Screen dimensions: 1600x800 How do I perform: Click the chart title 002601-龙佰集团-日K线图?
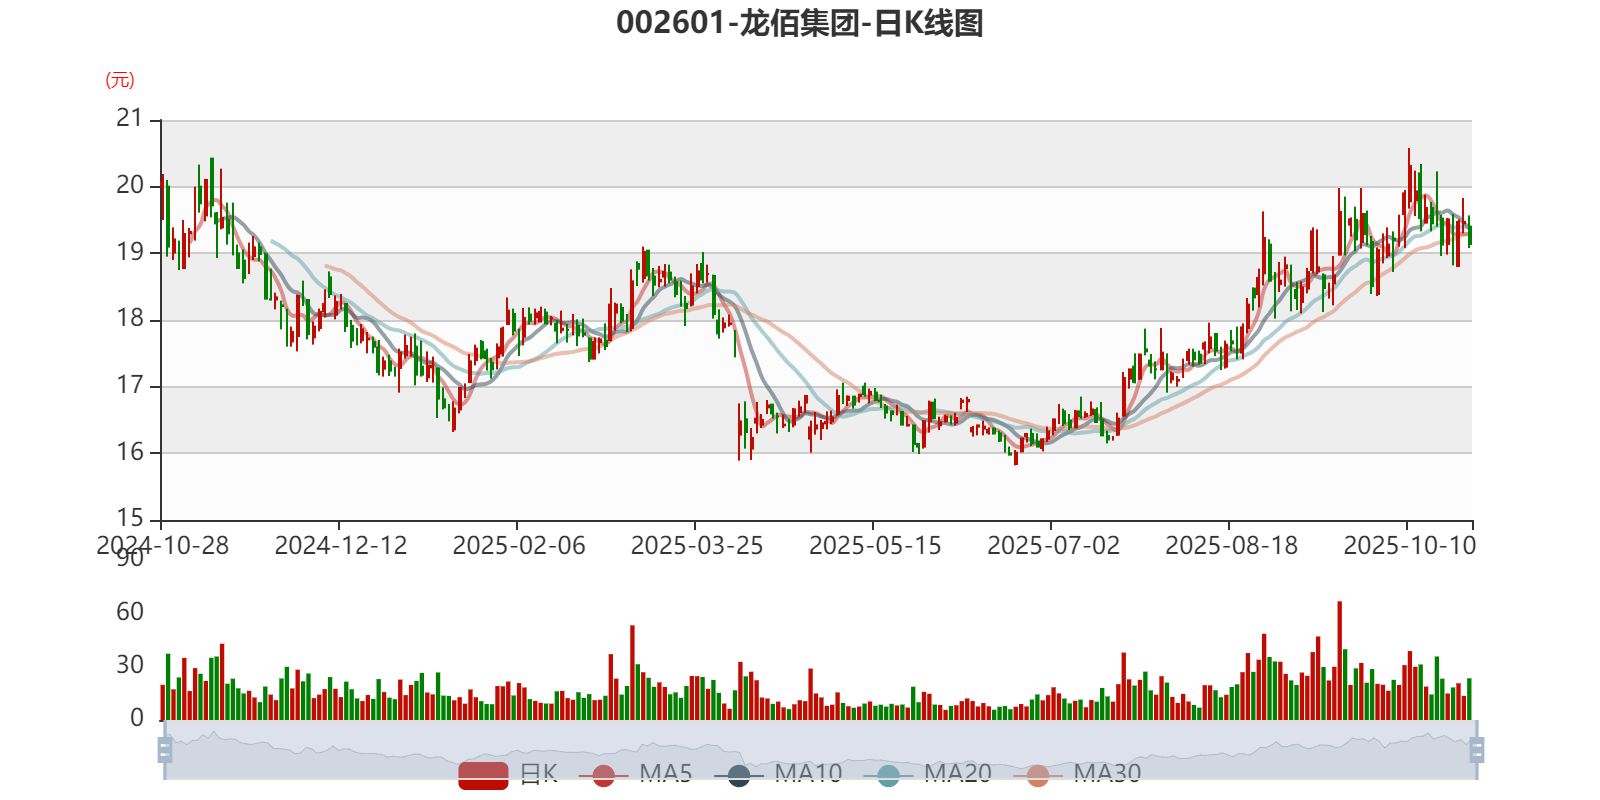tap(800, 23)
